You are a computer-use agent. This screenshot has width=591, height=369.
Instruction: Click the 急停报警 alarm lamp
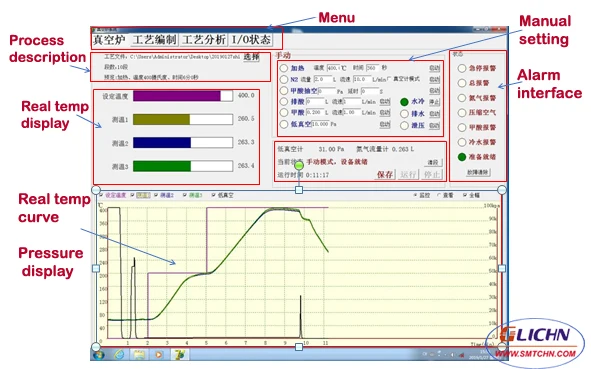[x=462, y=68]
